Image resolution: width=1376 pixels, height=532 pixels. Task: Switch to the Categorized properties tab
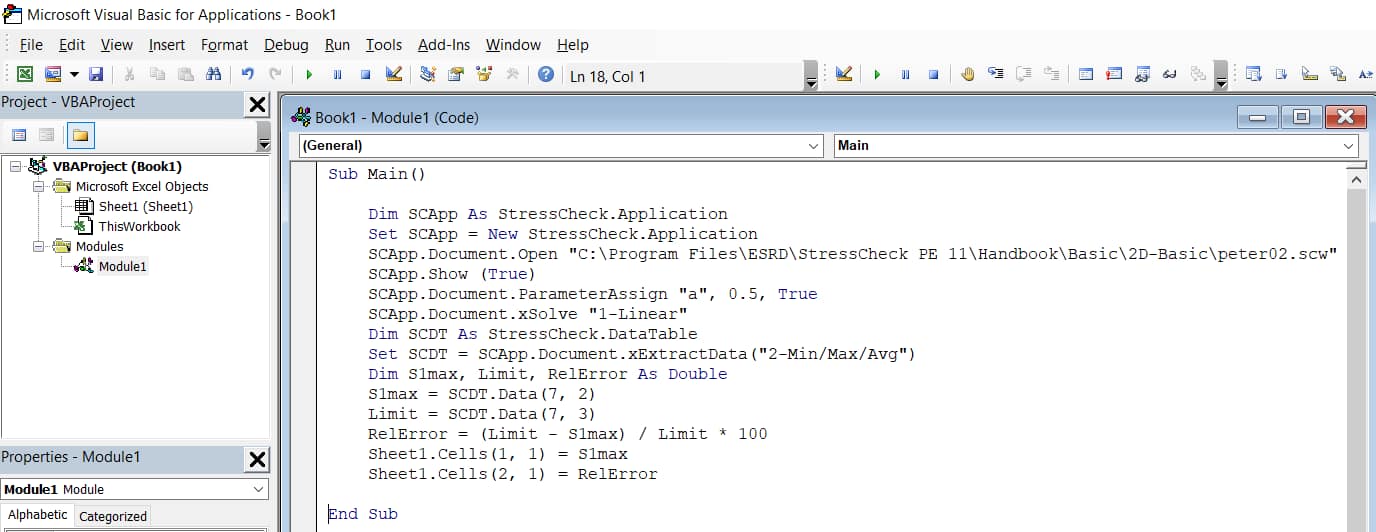pyautogui.click(x=113, y=516)
